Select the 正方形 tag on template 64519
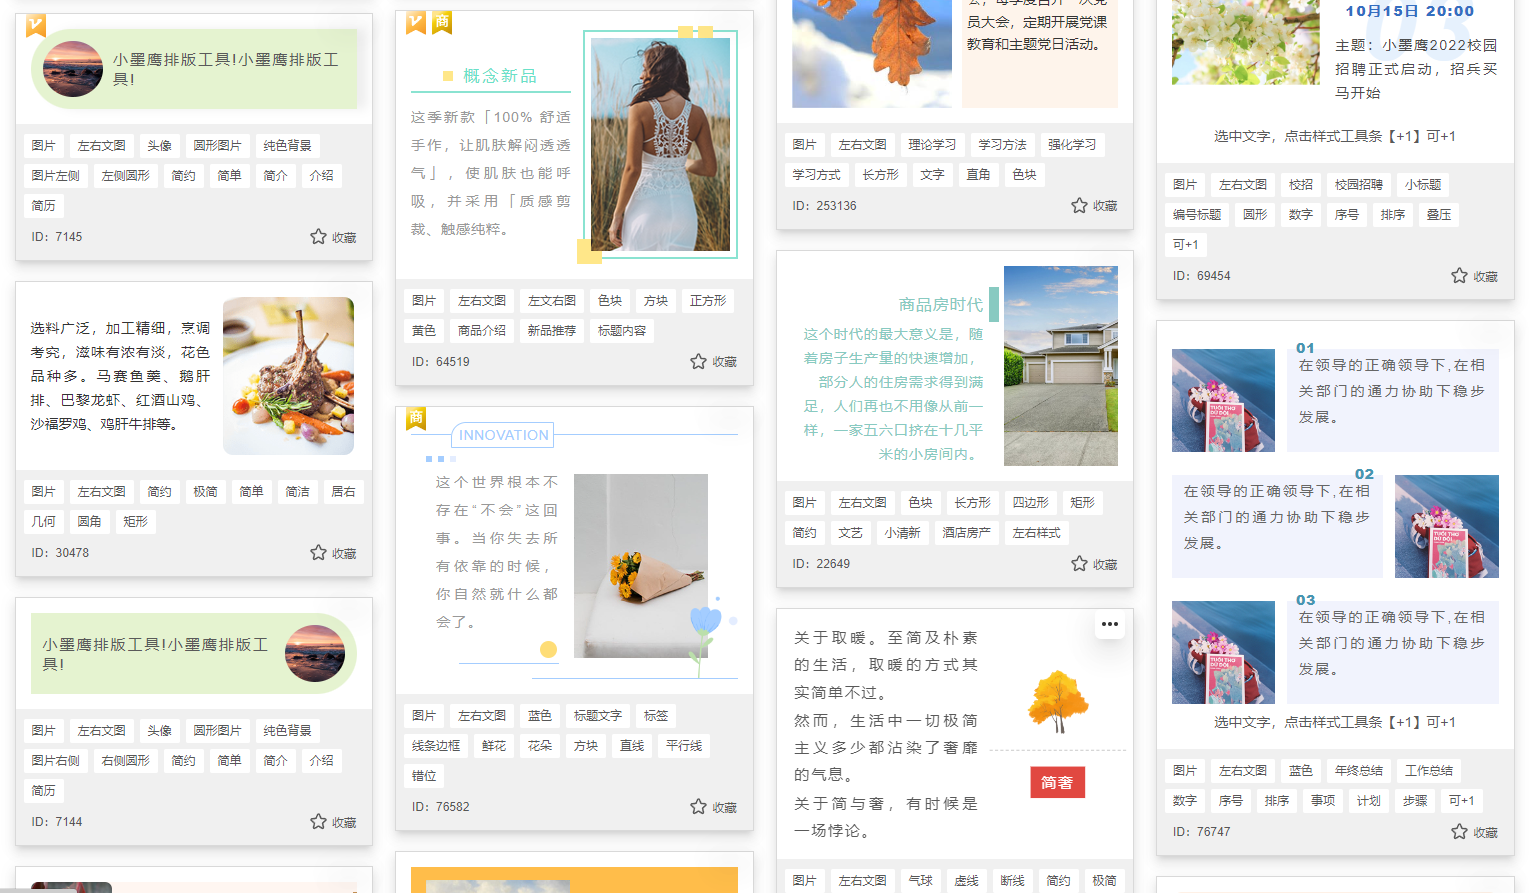1536x893 pixels. click(707, 300)
